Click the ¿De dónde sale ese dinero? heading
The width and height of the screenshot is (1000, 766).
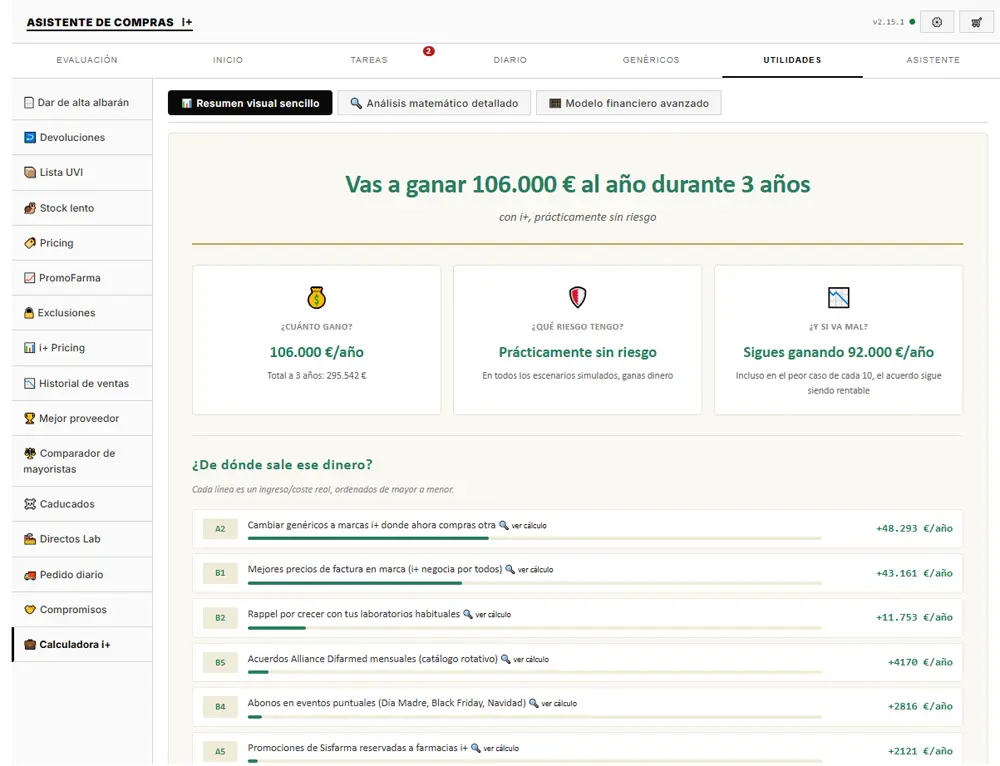point(282,465)
